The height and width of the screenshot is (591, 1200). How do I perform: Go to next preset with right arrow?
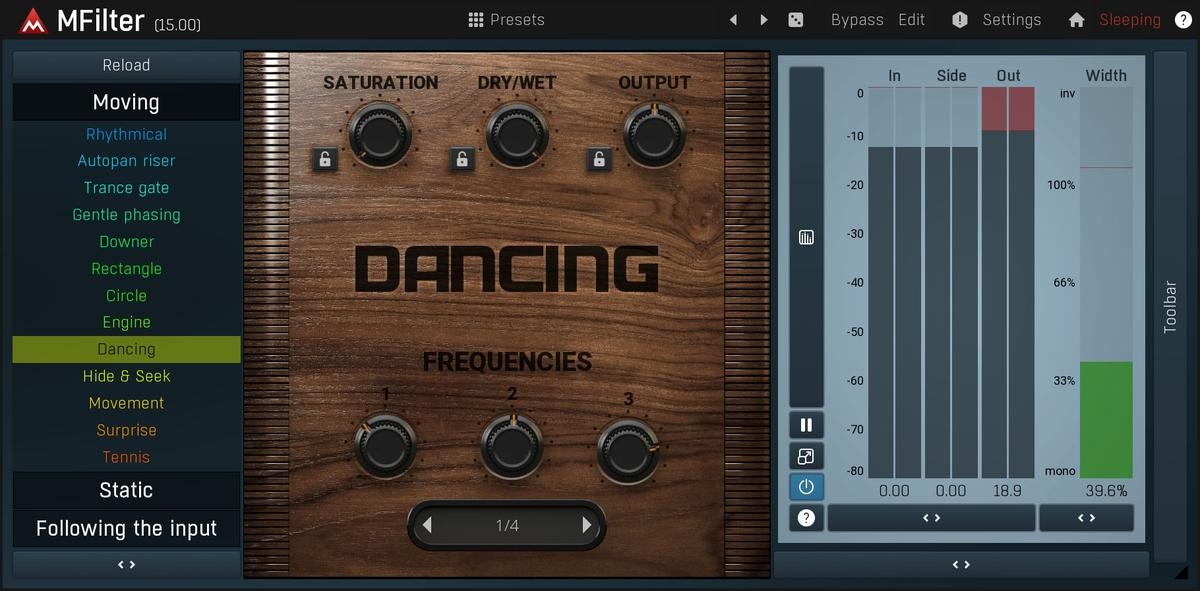click(x=764, y=20)
